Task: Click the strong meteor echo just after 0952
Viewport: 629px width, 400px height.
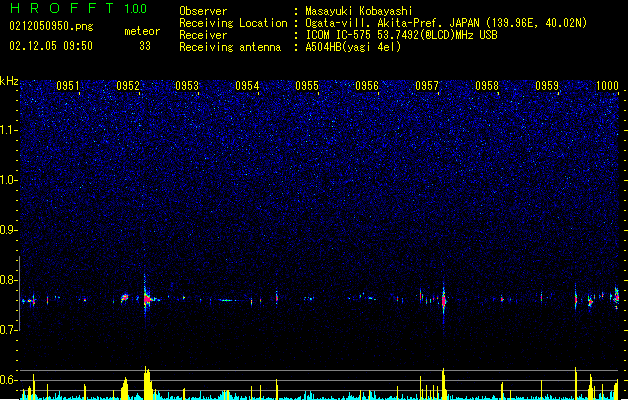Action: click(x=147, y=298)
